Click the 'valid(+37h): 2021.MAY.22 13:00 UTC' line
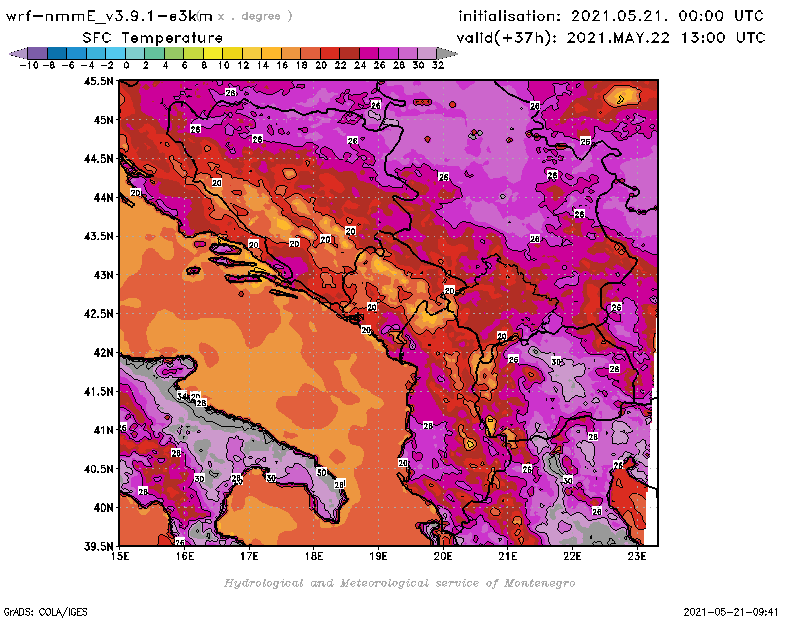 (x=611, y=38)
